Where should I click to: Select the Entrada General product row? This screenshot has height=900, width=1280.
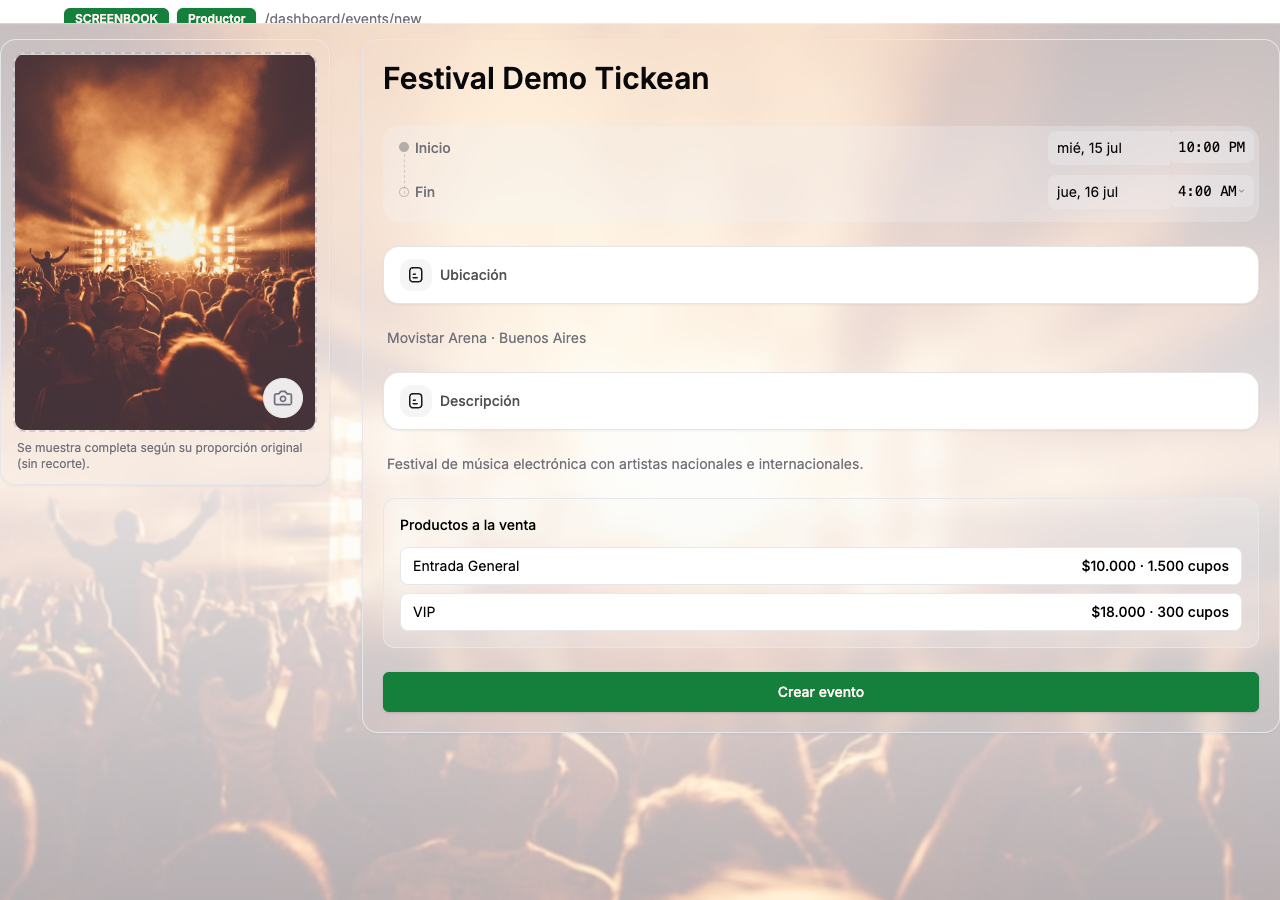[821, 566]
